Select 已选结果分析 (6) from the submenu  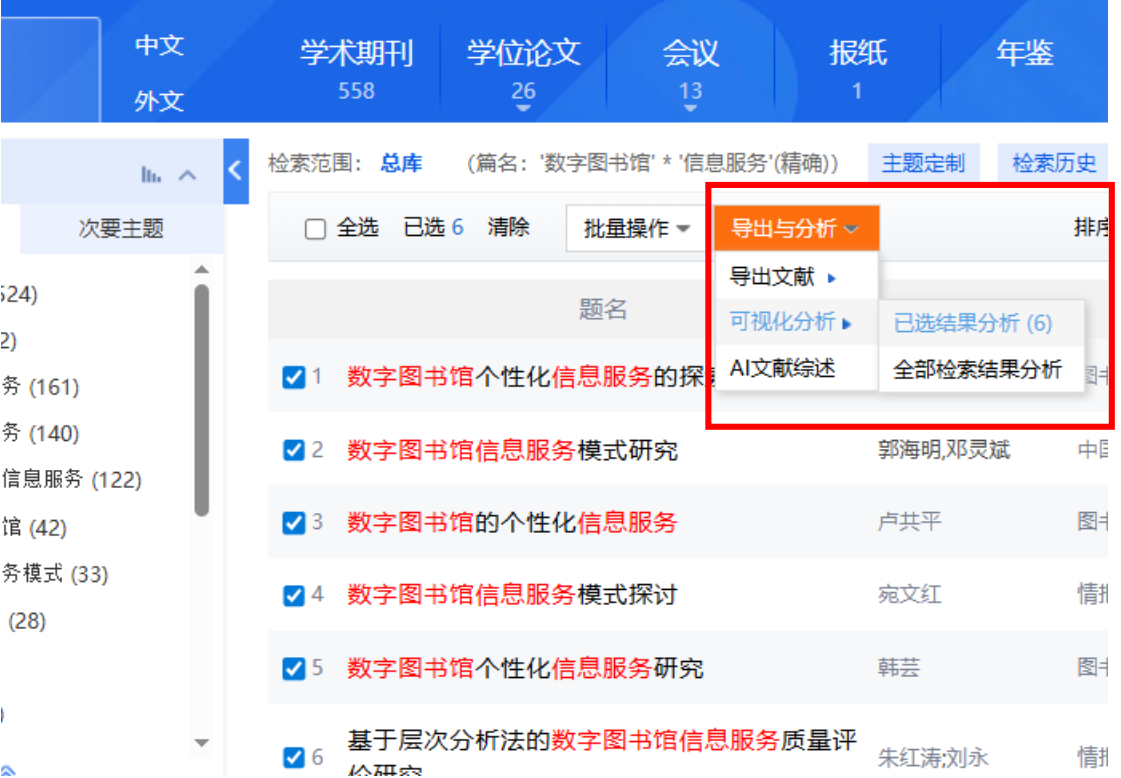point(972,323)
